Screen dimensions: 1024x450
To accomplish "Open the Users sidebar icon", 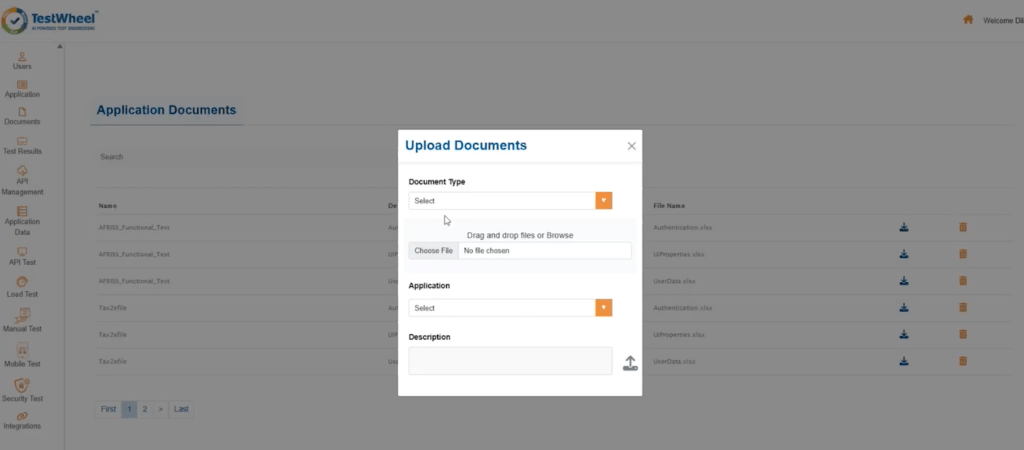I will tap(22, 60).
